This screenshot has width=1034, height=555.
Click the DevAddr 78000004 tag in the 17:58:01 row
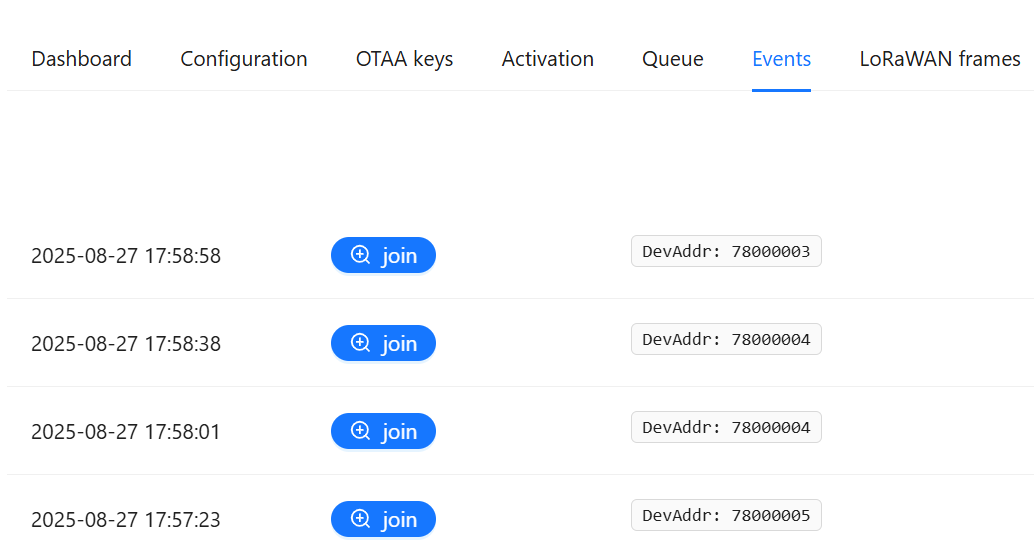pos(726,427)
